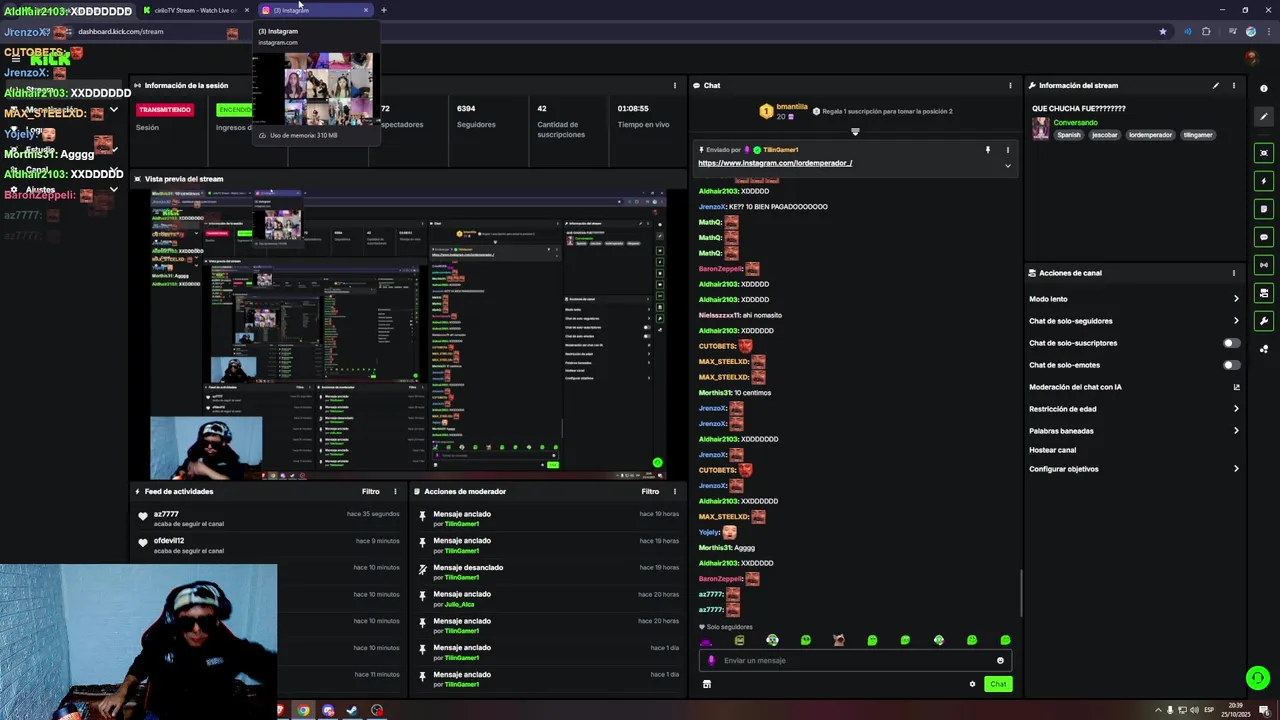Toggle the channel actions icon in the right sidebar

1264,293
